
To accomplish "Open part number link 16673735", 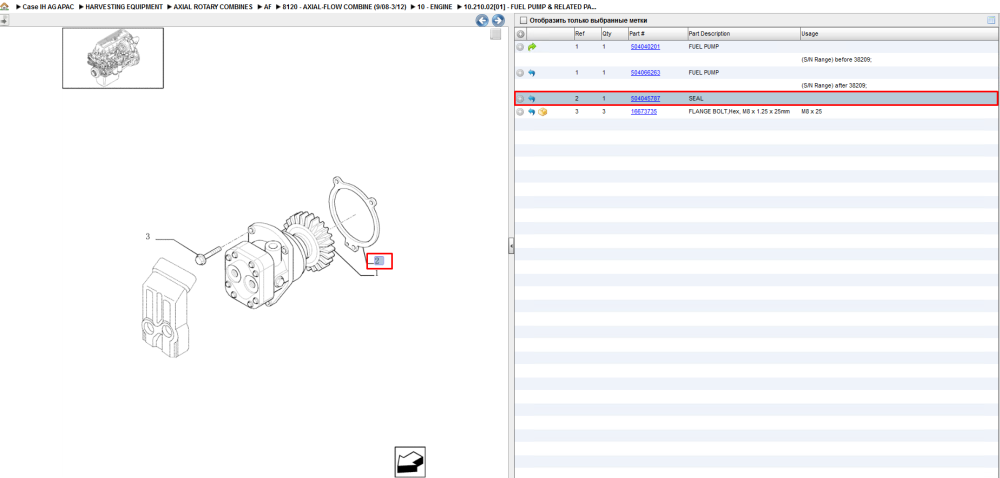I will [x=643, y=112].
